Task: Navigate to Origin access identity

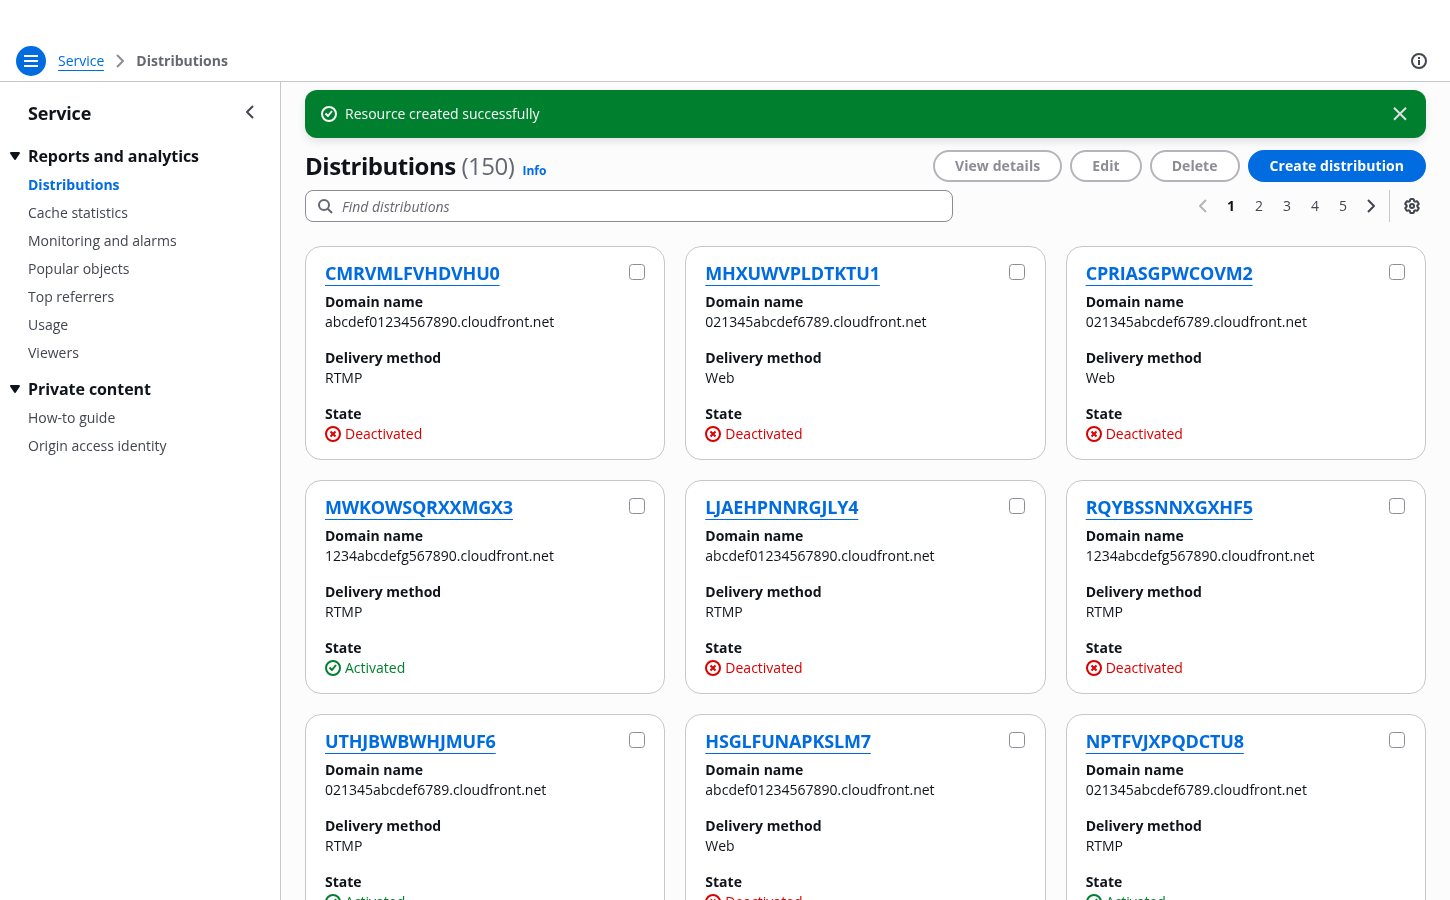Action: click(97, 446)
